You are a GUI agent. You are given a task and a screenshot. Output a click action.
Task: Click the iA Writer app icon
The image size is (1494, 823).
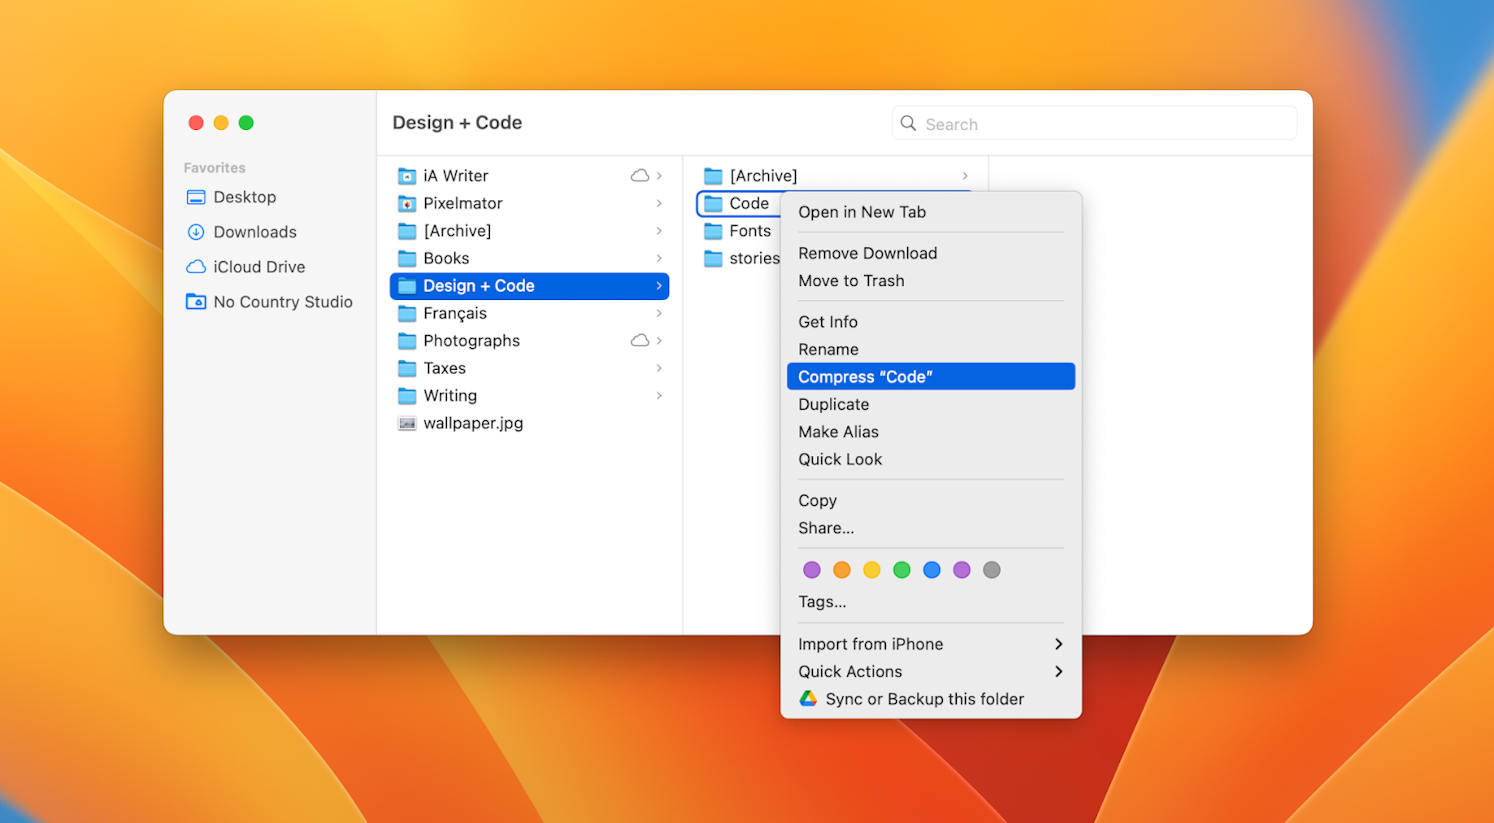click(407, 175)
